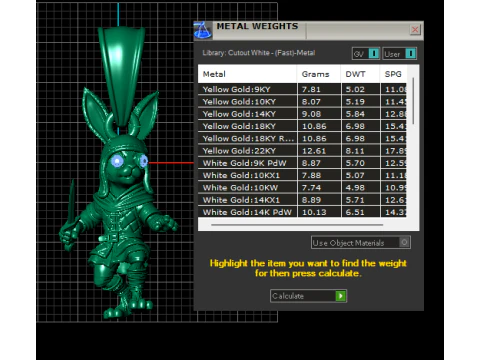Click the 9.08 grams cell

click(x=319, y=114)
